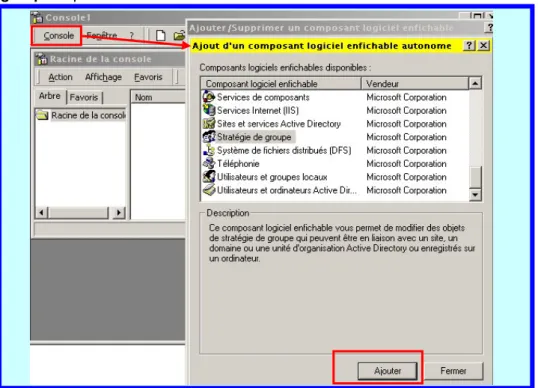Click the new document icon in Console1 toolbar
This screenshot has width=538, height=388.
point(161,35)
